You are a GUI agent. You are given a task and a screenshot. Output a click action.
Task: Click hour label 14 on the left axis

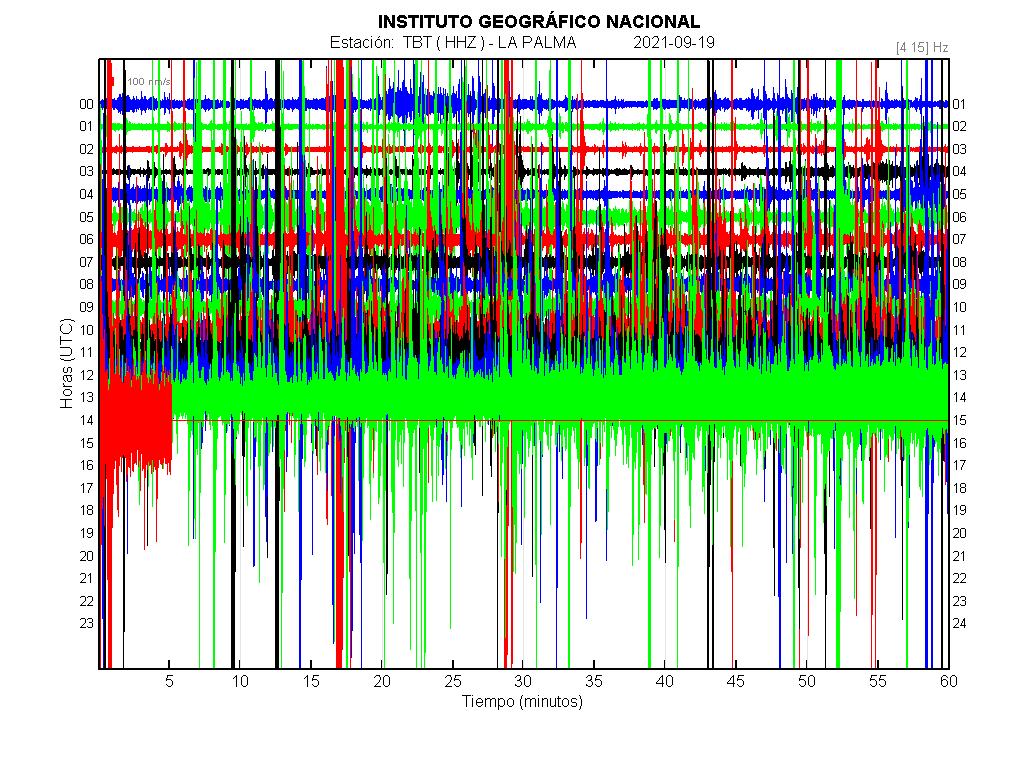pos(86,420)
